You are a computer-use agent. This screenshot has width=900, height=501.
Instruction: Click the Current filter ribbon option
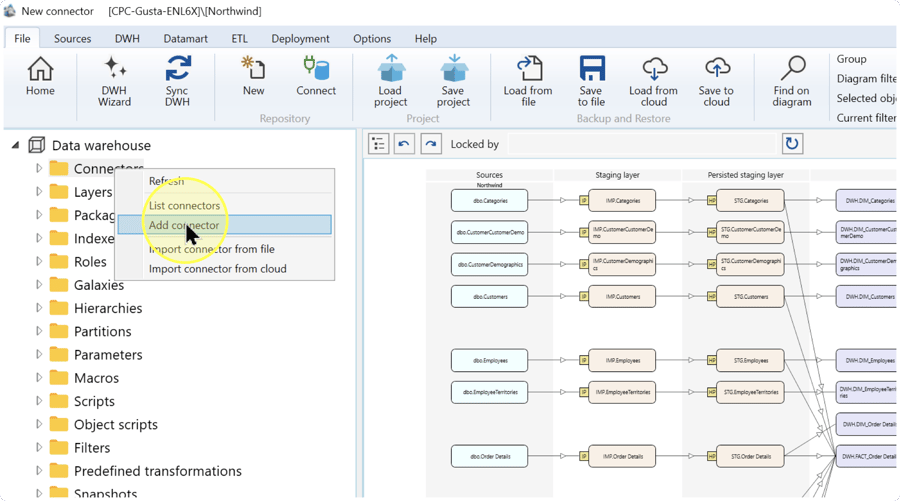(866, 118)
